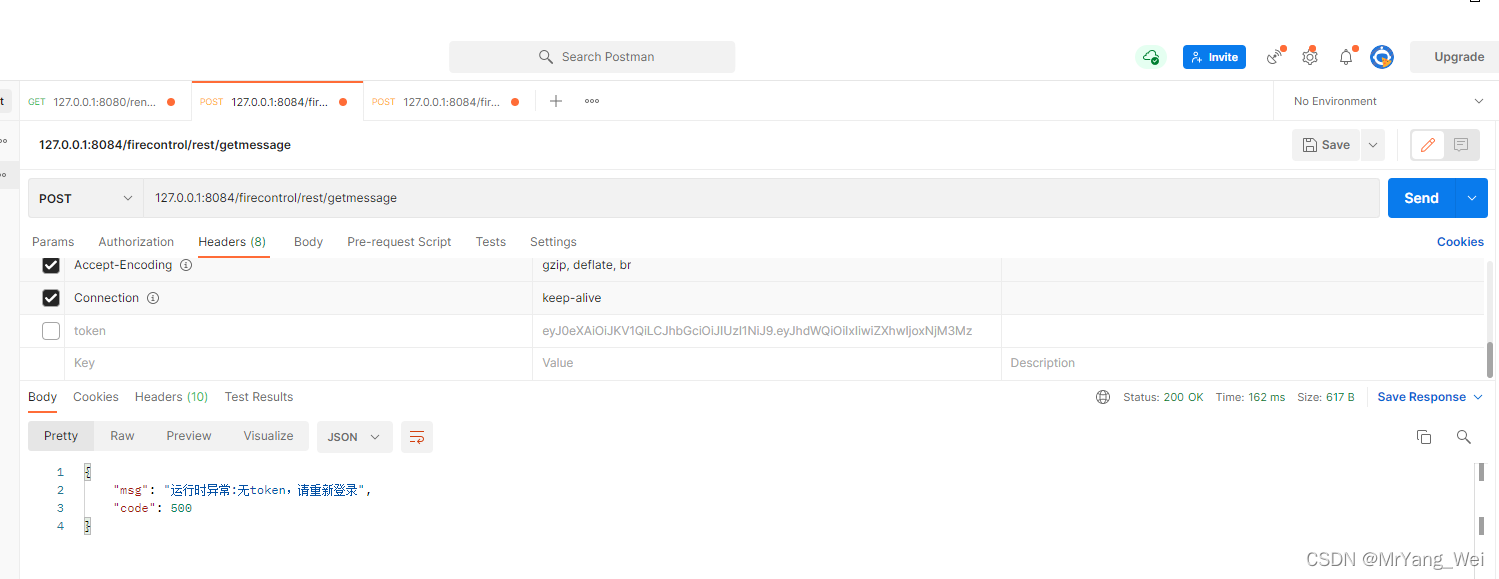Open the Authorization tab
This screenshot has width=1499, height=579.
(136, 242)
